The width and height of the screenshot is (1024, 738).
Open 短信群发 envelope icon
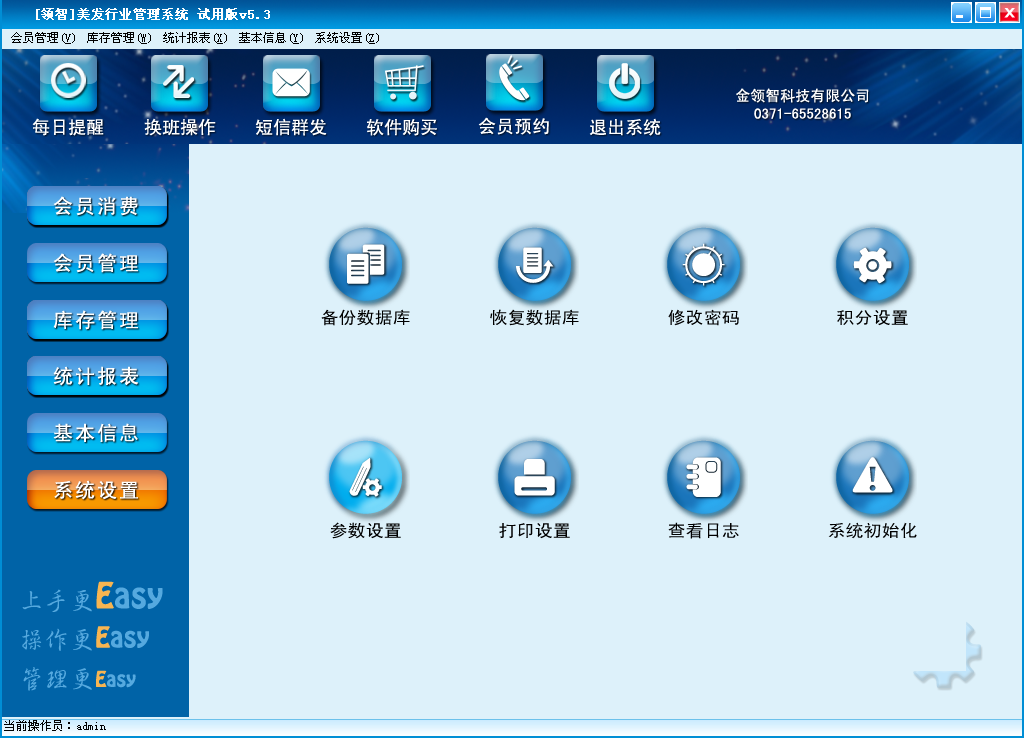291,84
